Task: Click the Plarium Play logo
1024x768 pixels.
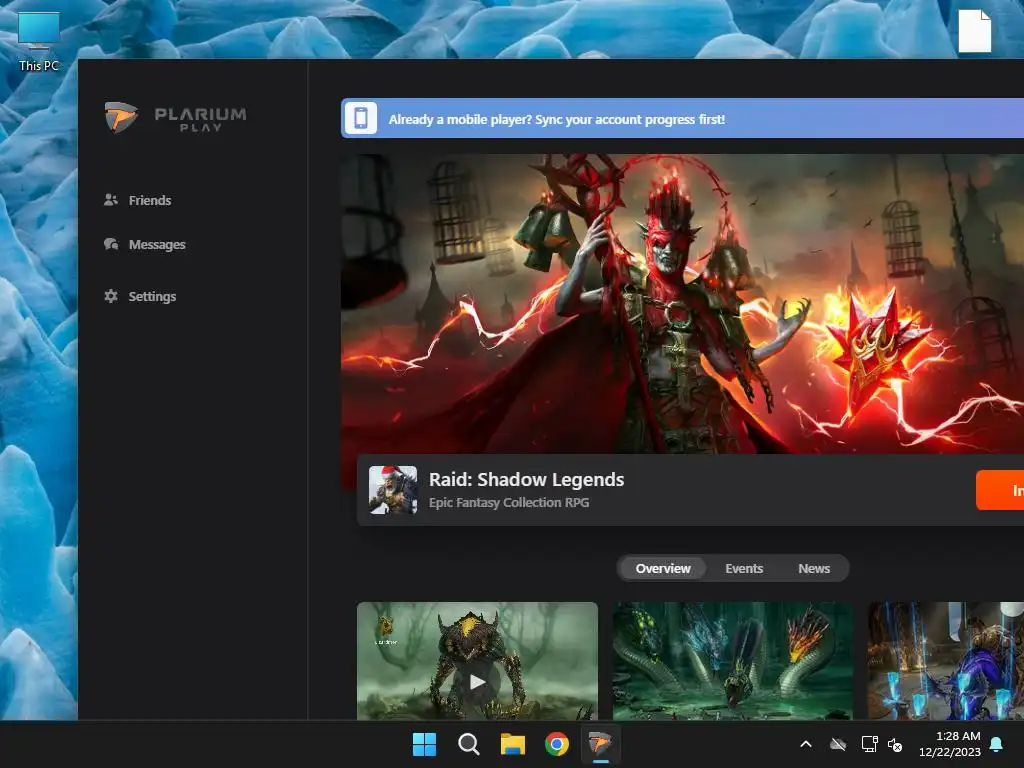Action: point(176,118)
